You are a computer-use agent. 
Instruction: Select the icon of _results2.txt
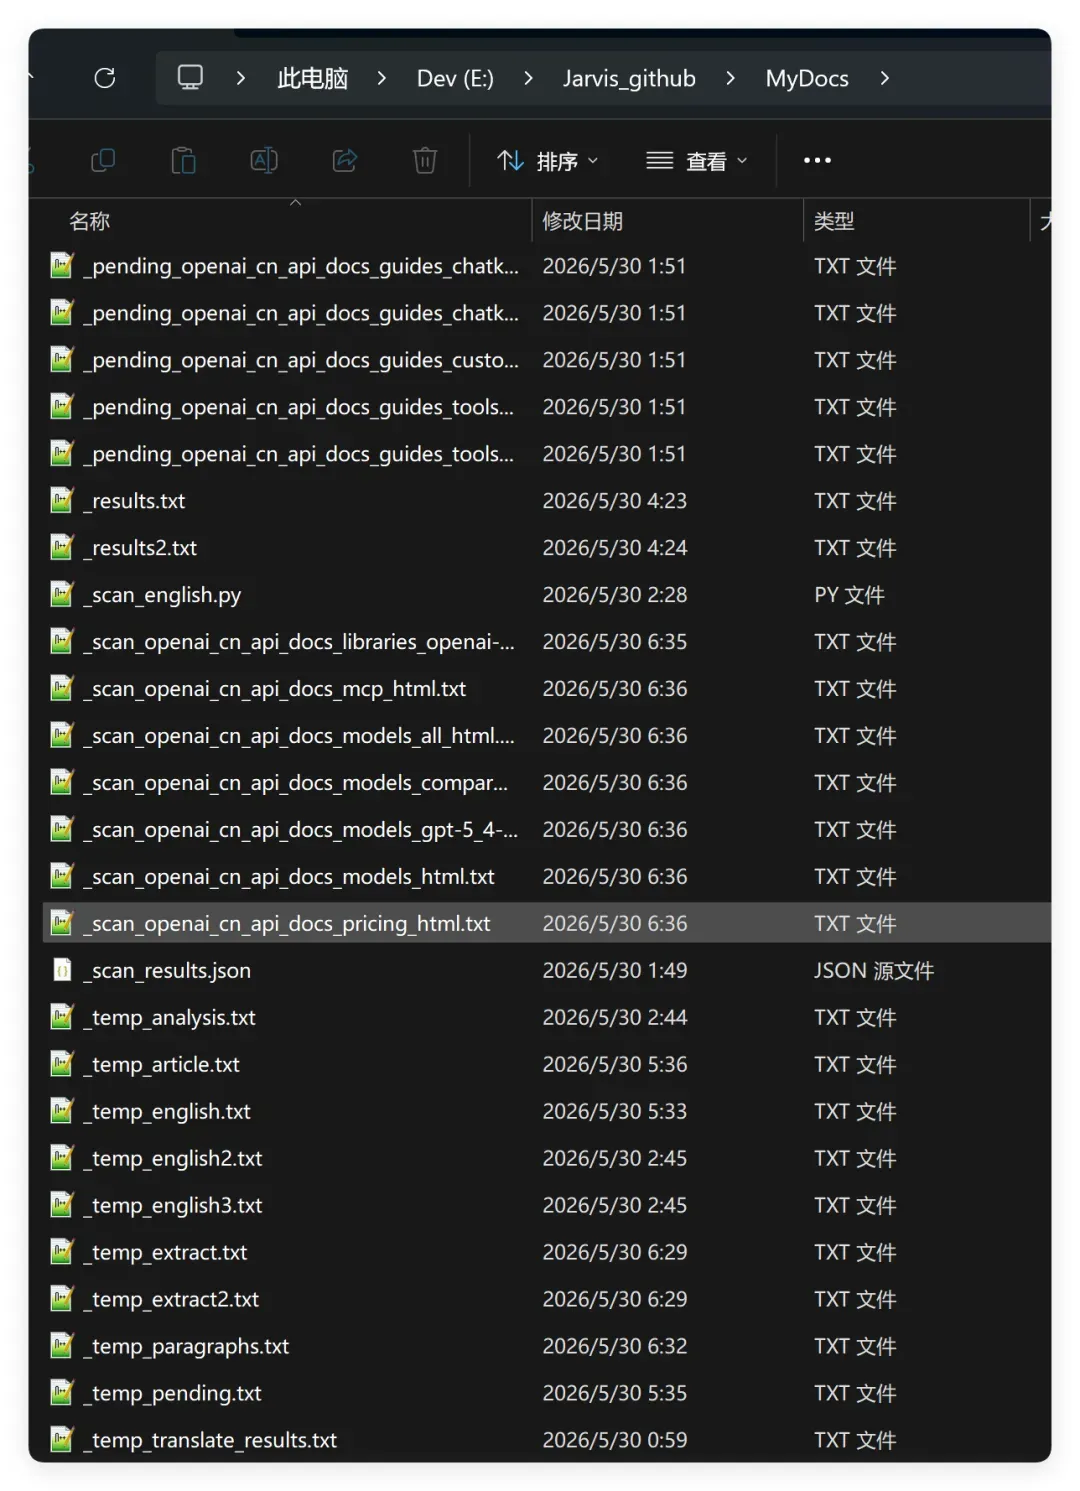pyautogui.click(x=62, y=547)
